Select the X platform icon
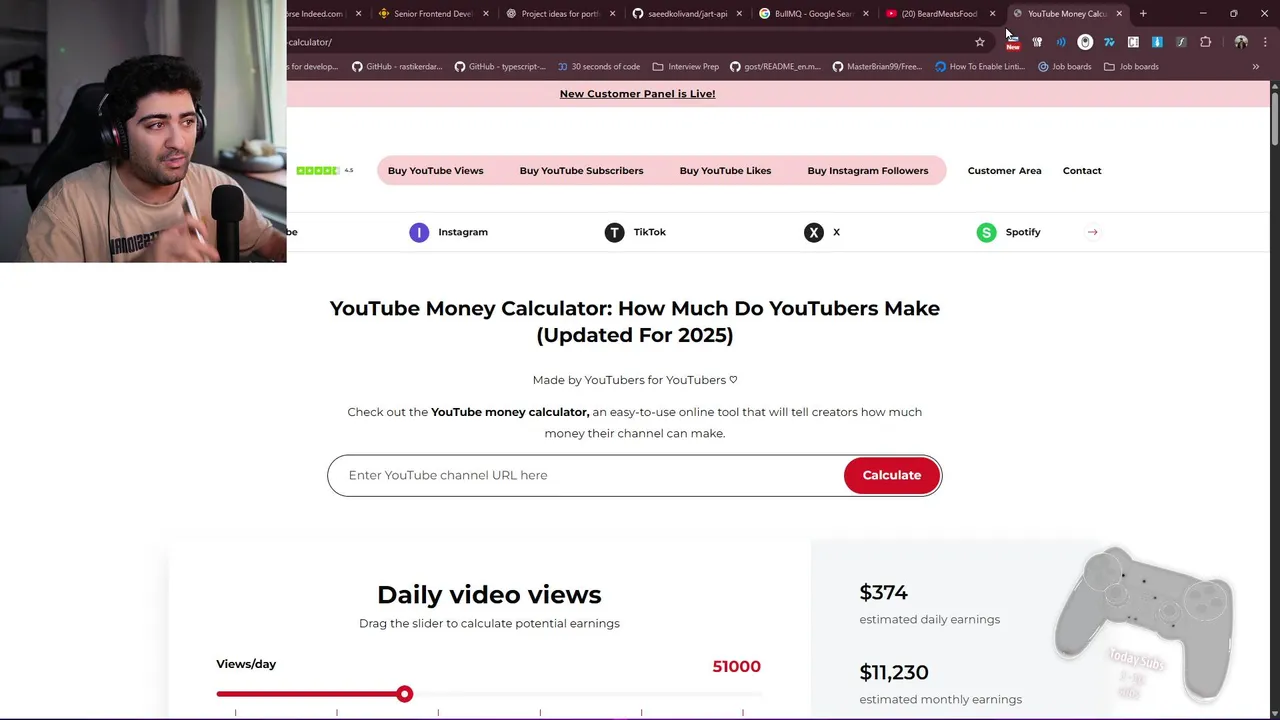 (814, 232)
